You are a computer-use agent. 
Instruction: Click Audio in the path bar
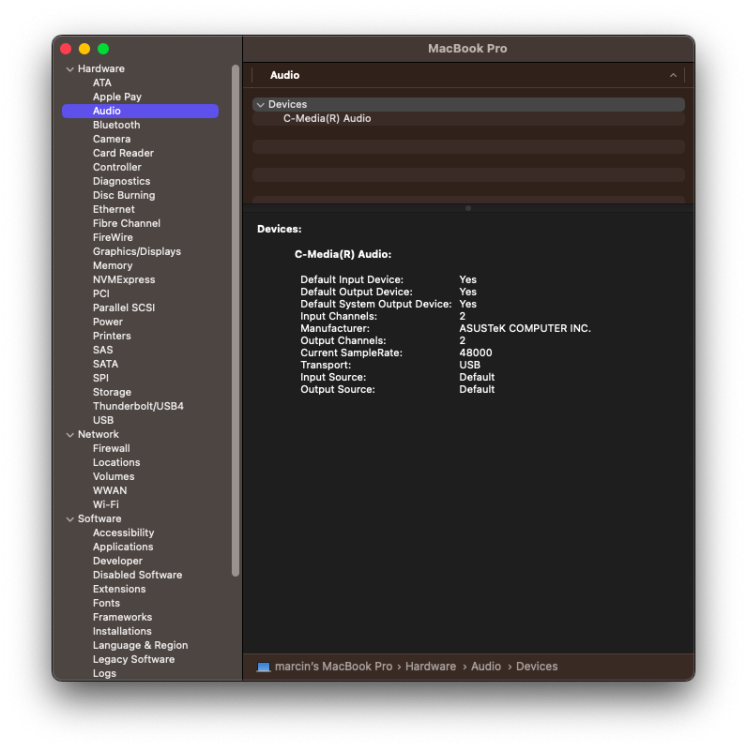[486, 666]
